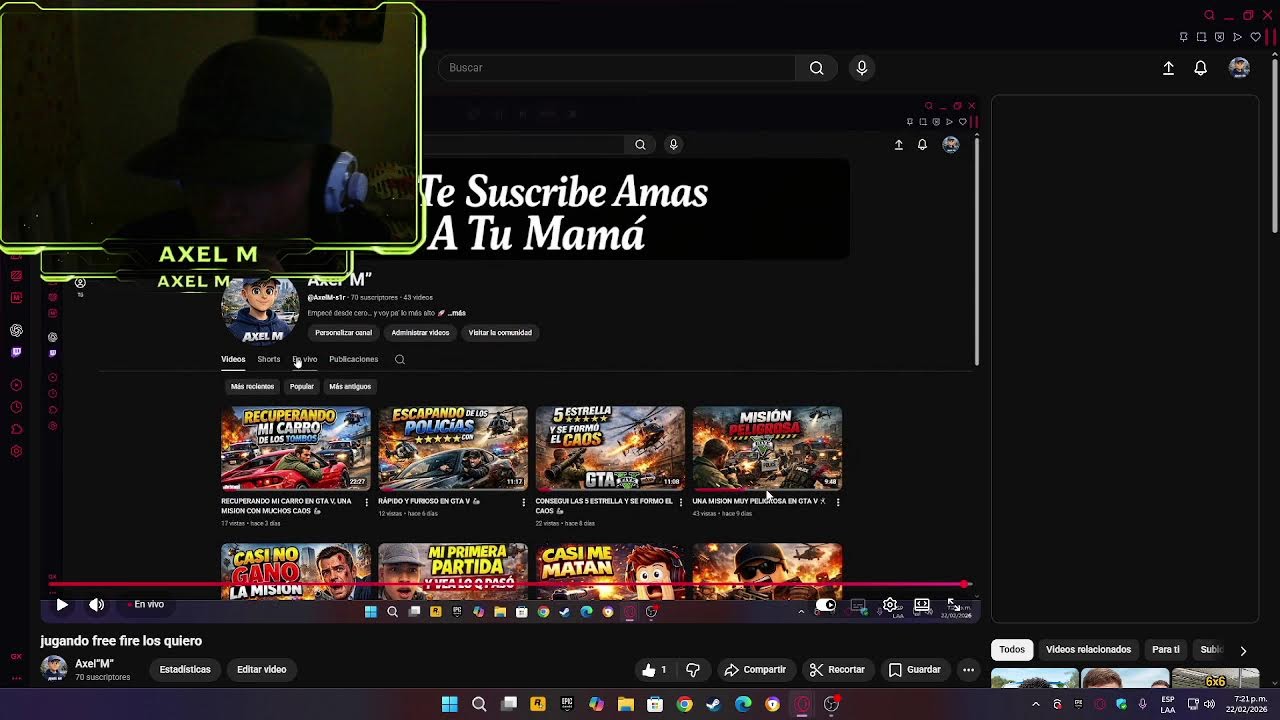This screenshot has height=720, width=1280.
Task: Click Visitar la comunidad button
Action: (500, 333)
